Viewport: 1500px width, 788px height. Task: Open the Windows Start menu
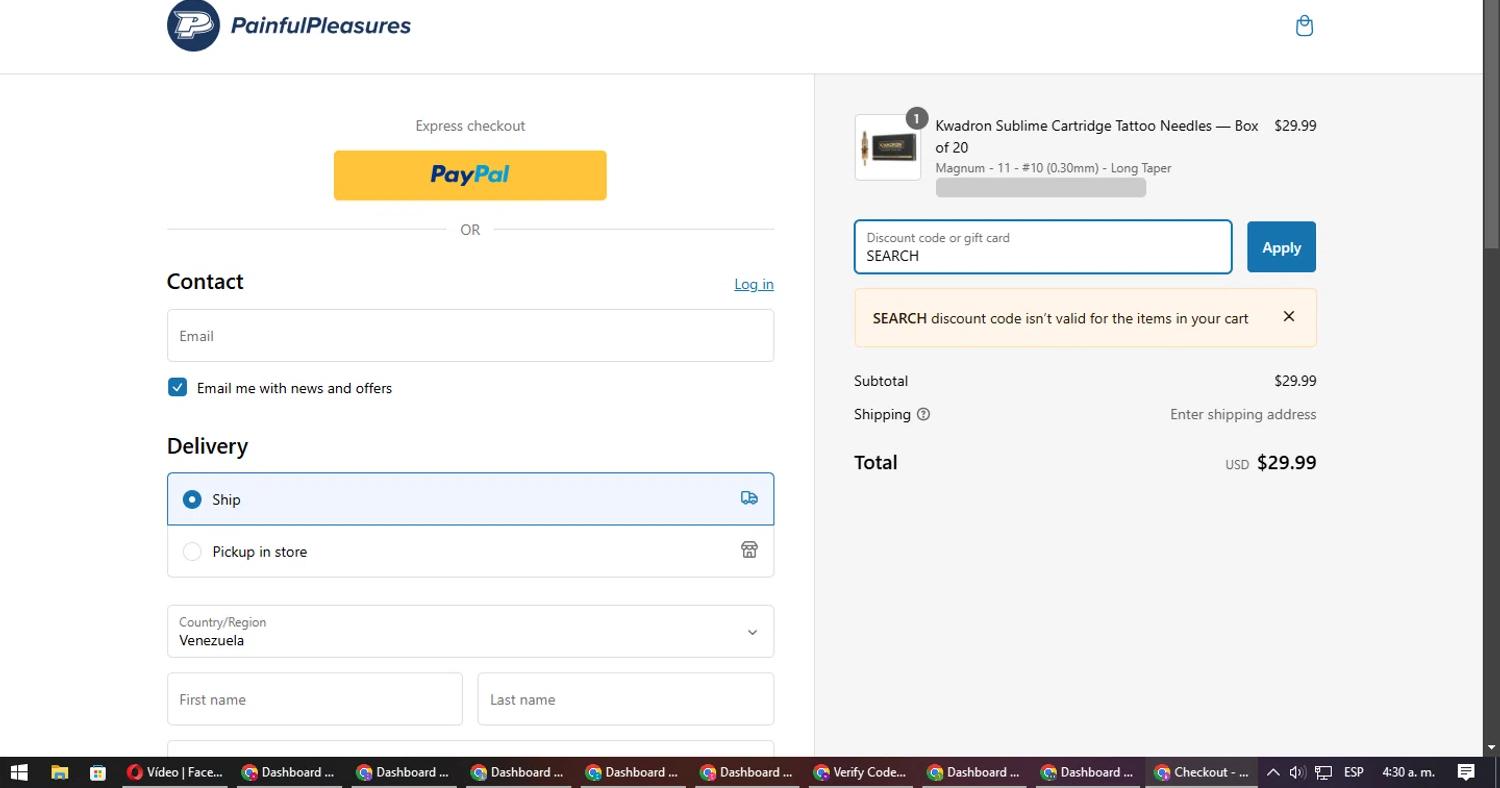pos(18,772)
